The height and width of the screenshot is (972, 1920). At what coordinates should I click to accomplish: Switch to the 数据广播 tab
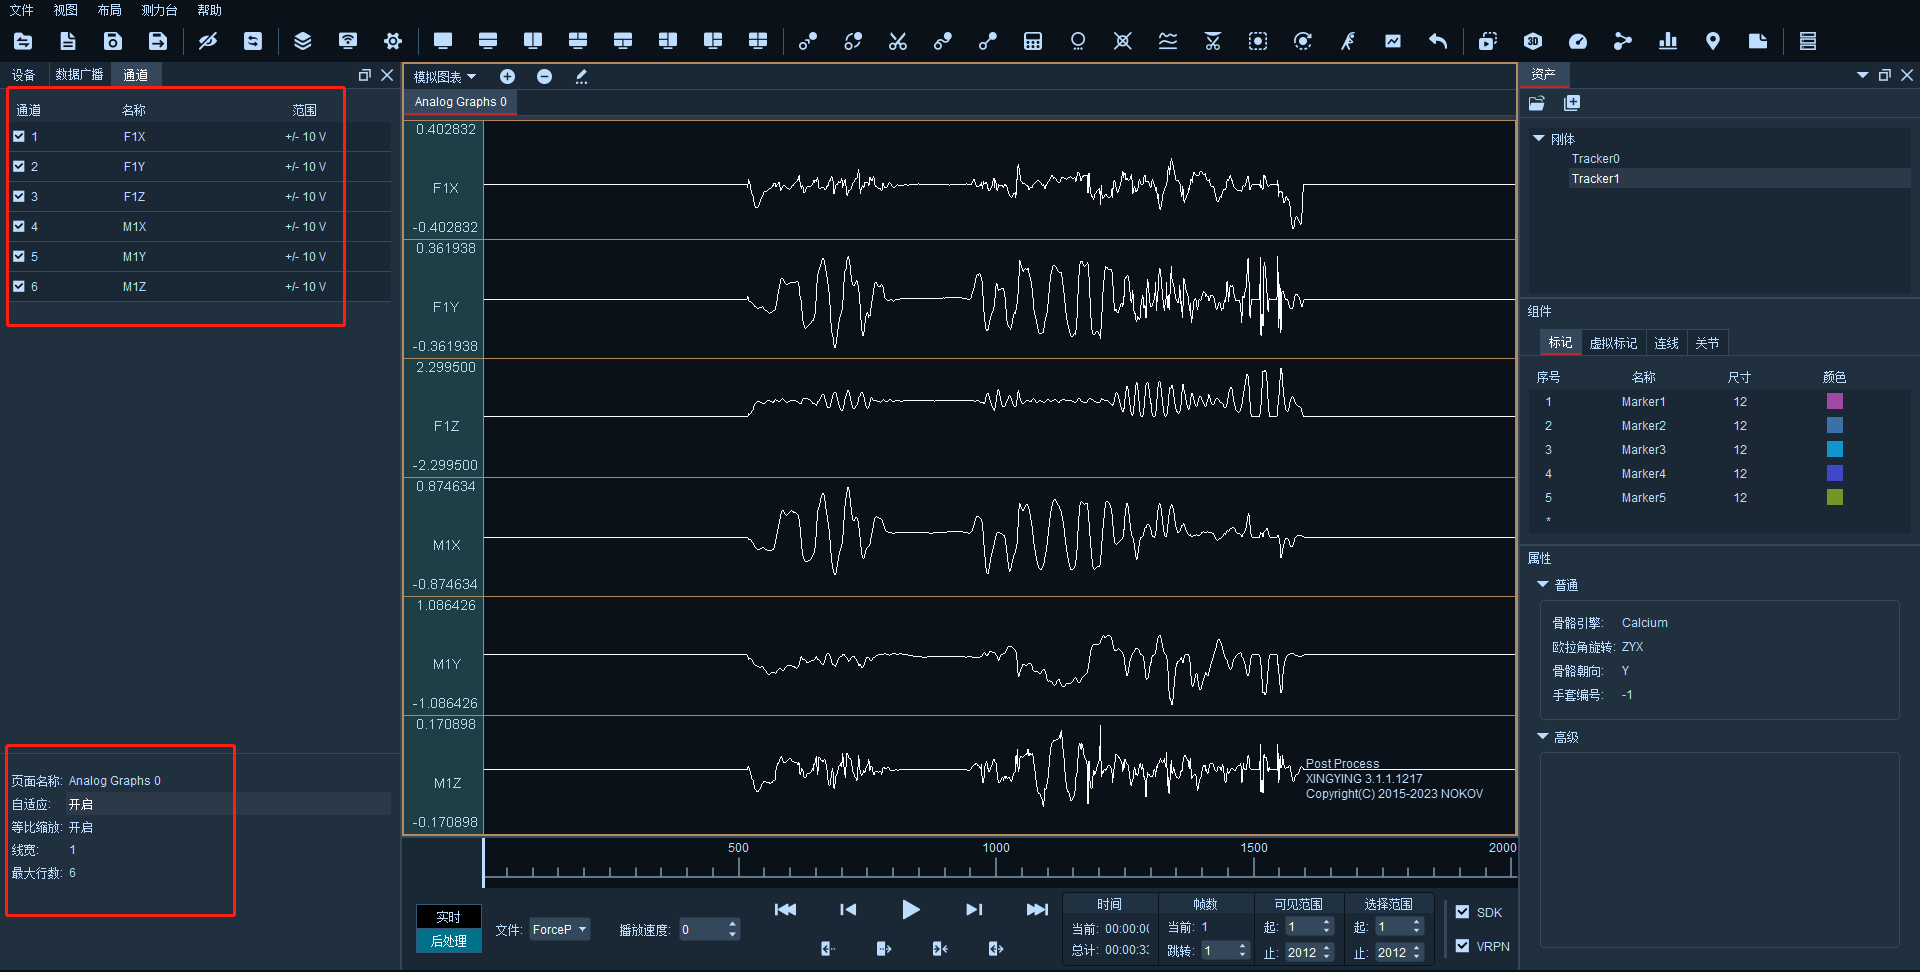click(x=79, y=75)
